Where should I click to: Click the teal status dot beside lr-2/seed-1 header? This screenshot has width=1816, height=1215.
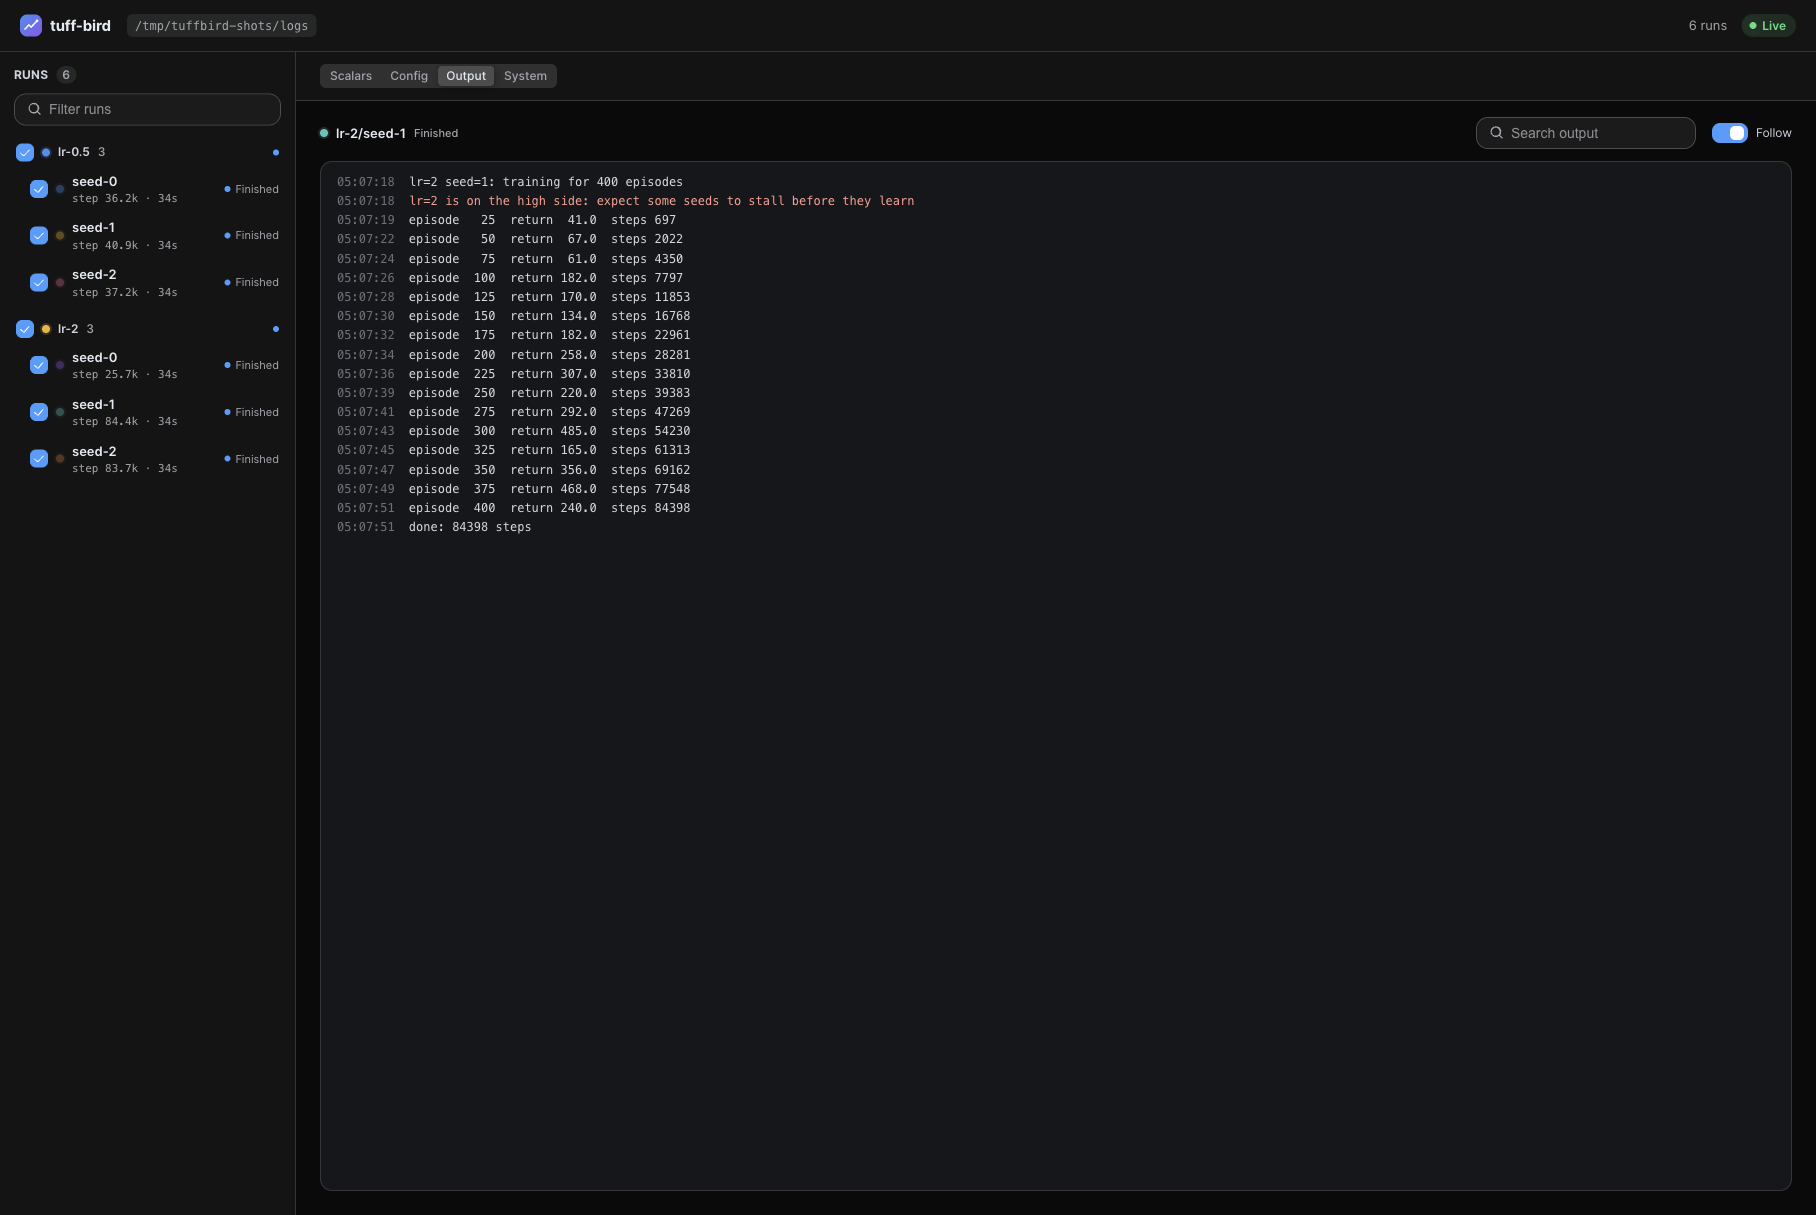324,133
